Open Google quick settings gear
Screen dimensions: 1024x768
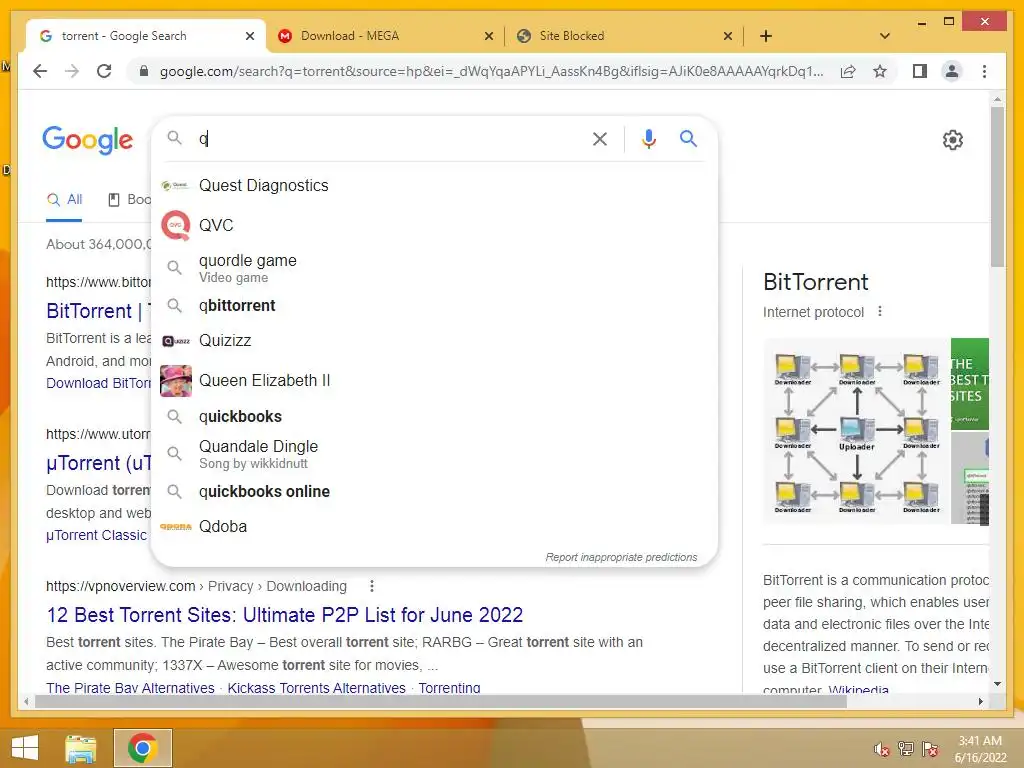pos(953,140)
